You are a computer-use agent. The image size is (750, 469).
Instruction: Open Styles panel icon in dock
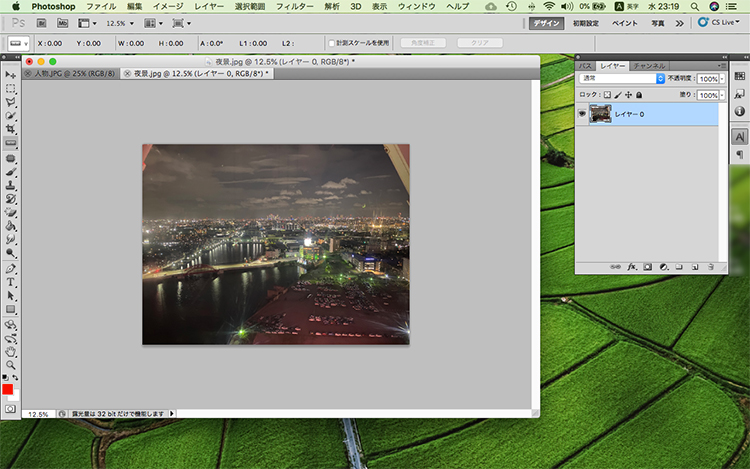click(x=739, y=94)
